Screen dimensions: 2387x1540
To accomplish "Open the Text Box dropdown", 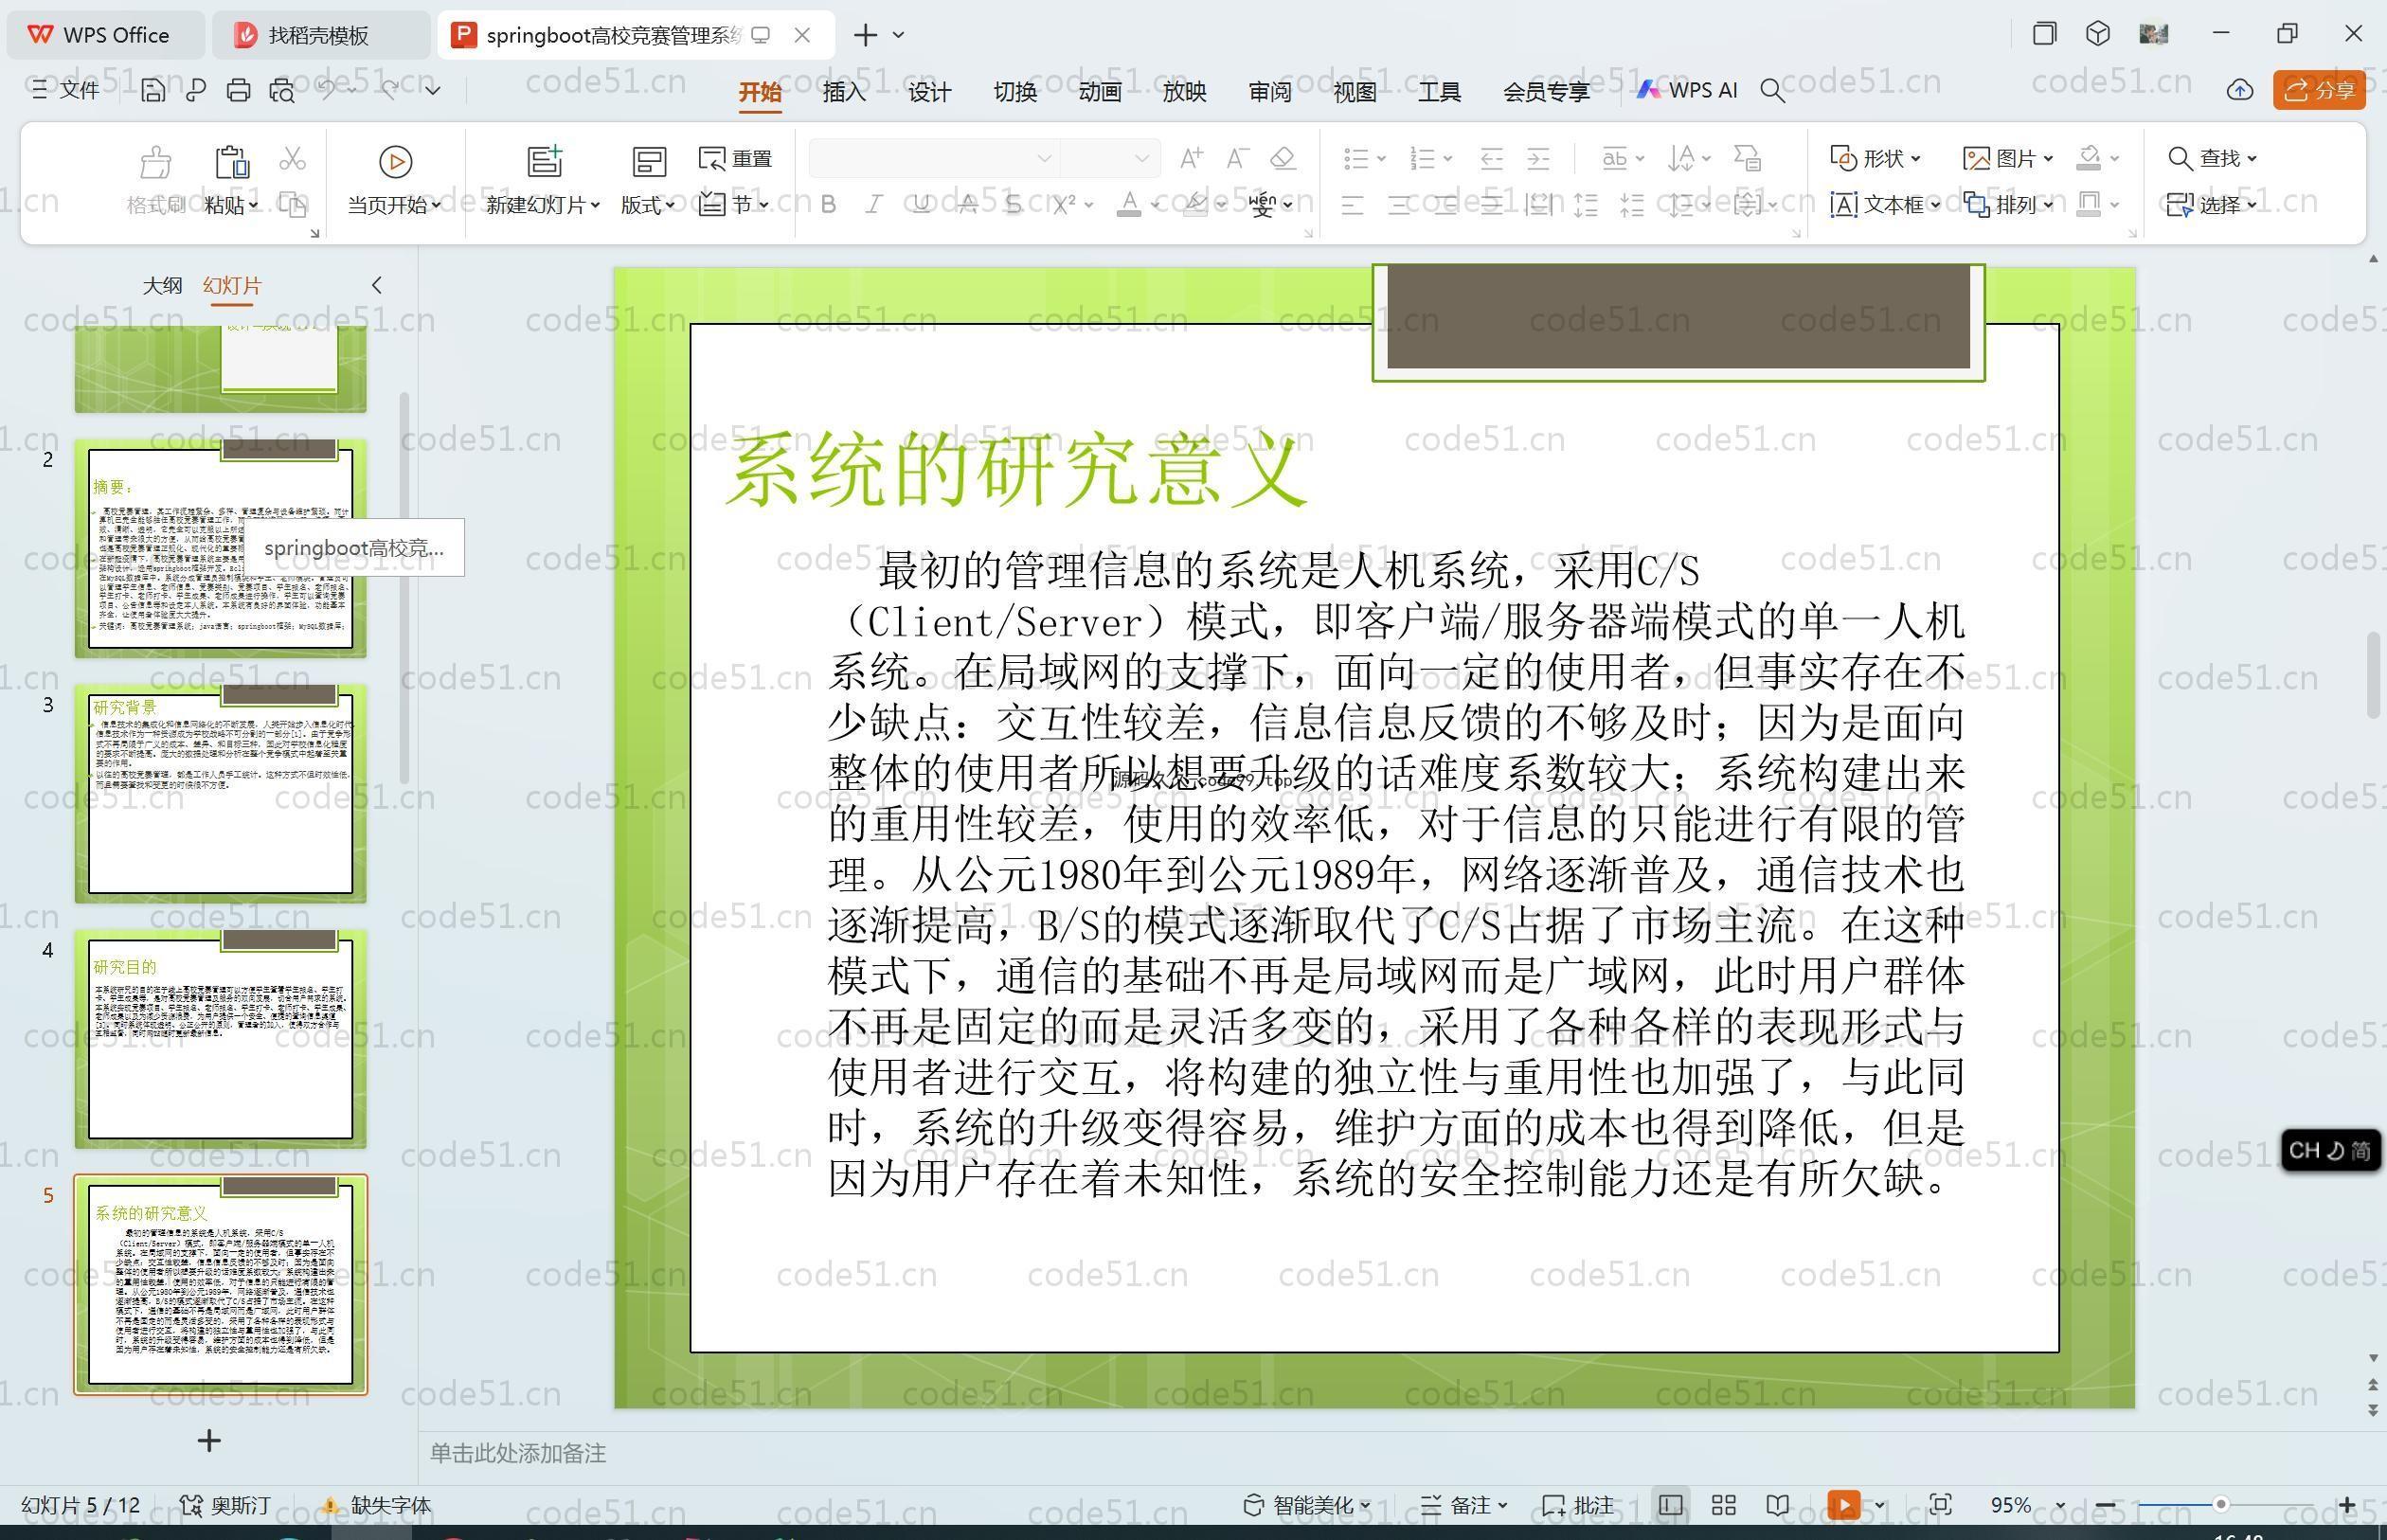I will coord(1885,205).
